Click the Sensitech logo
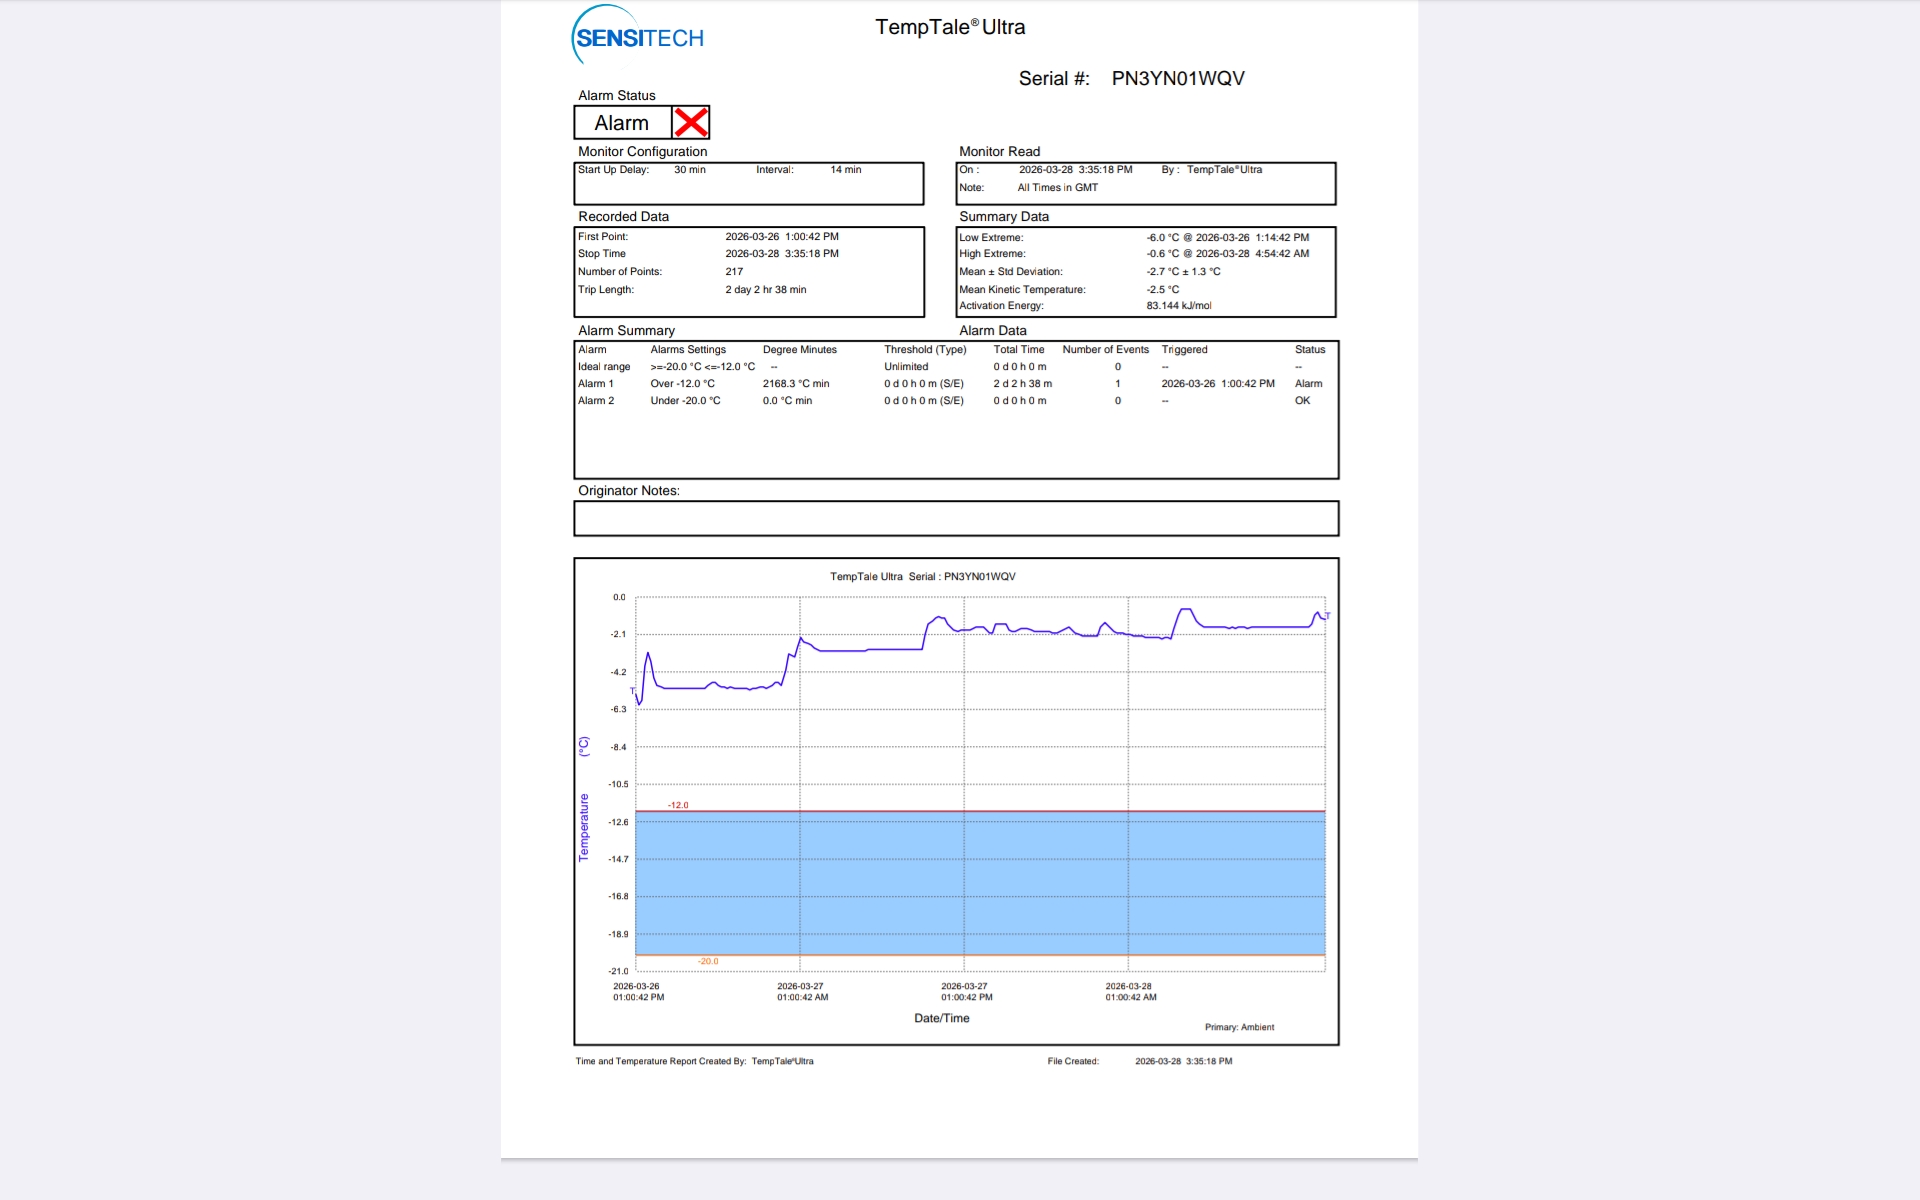The width and height of the screenshot is (1920, 1200). [638, 36]
